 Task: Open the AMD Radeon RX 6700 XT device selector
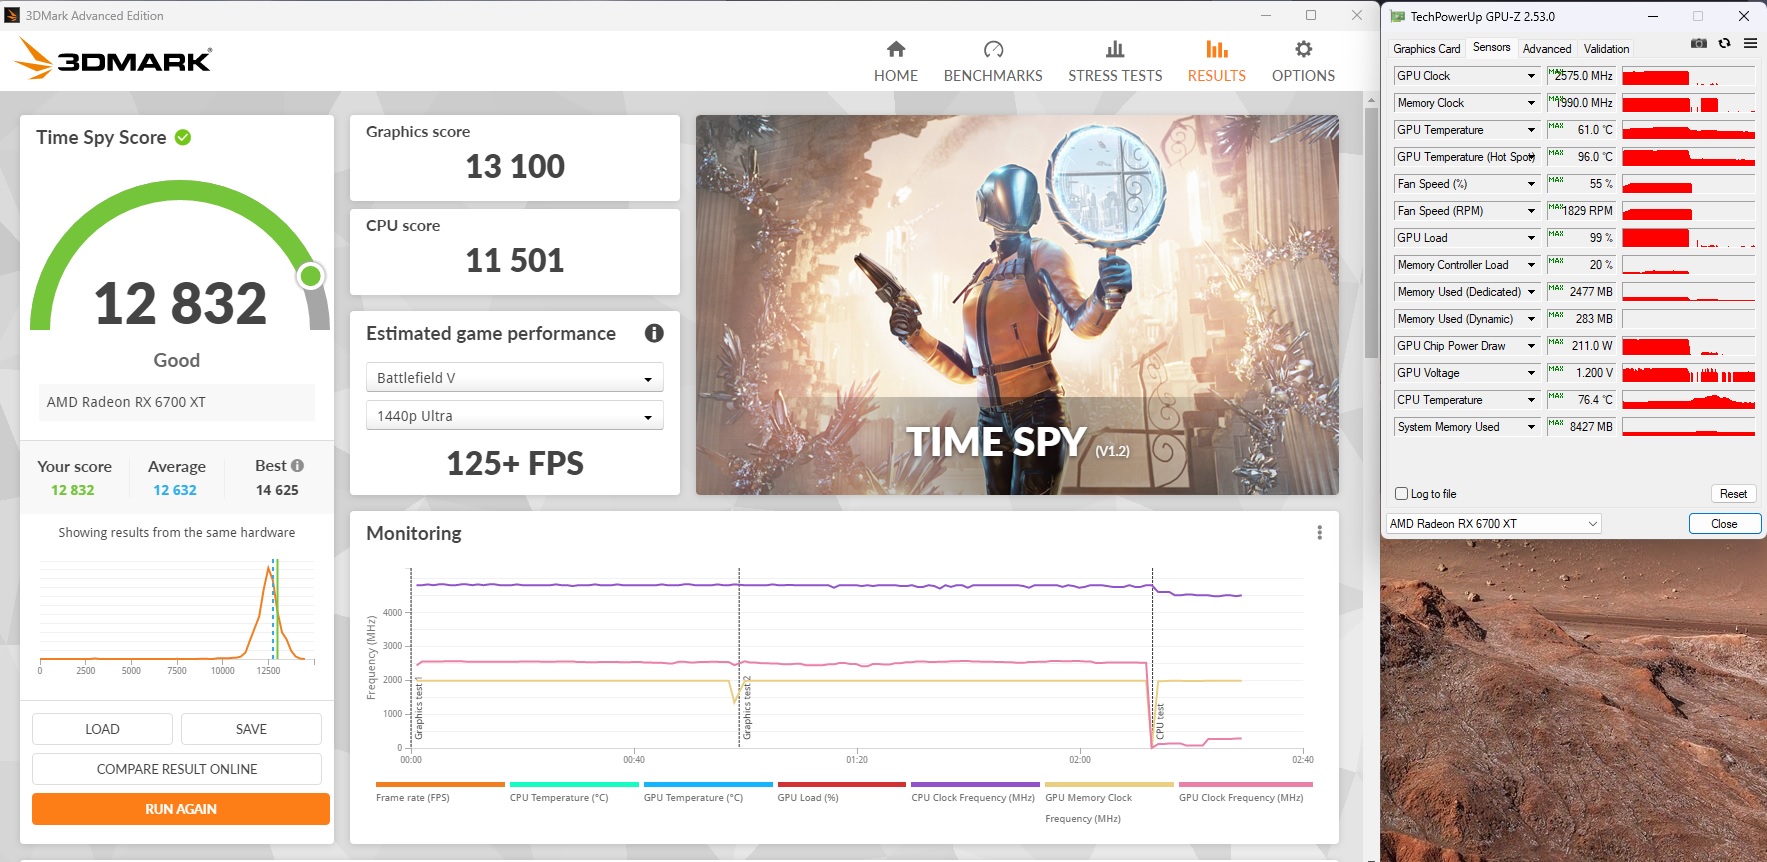1493,524
